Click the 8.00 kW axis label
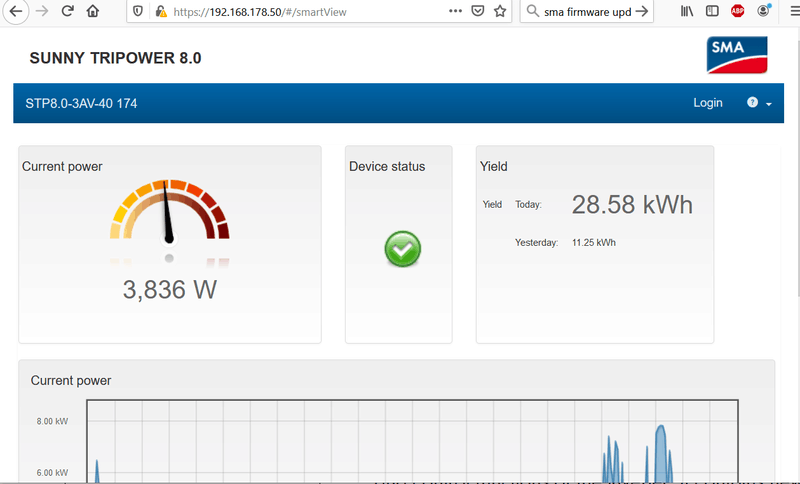Viewport: 800px width, 484px height. pos(52,421)
